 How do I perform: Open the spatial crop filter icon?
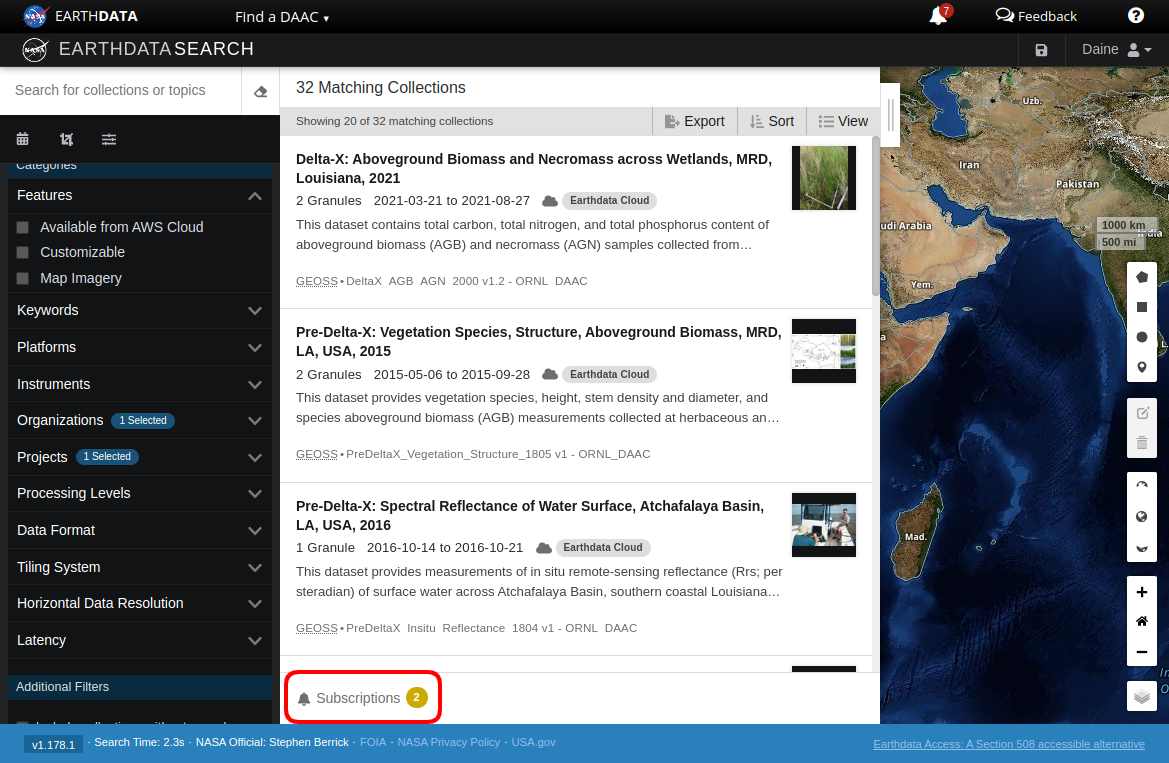pos(66,139)
